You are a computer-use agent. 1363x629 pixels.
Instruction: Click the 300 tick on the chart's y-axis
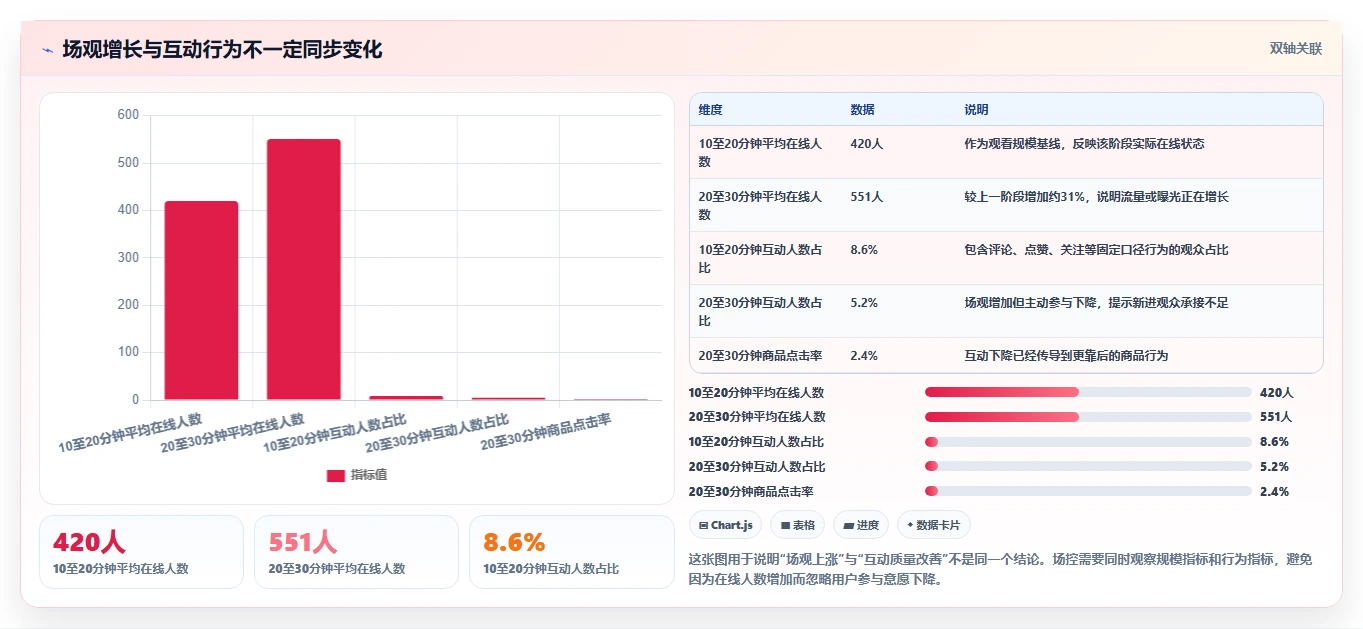(128, 257)
